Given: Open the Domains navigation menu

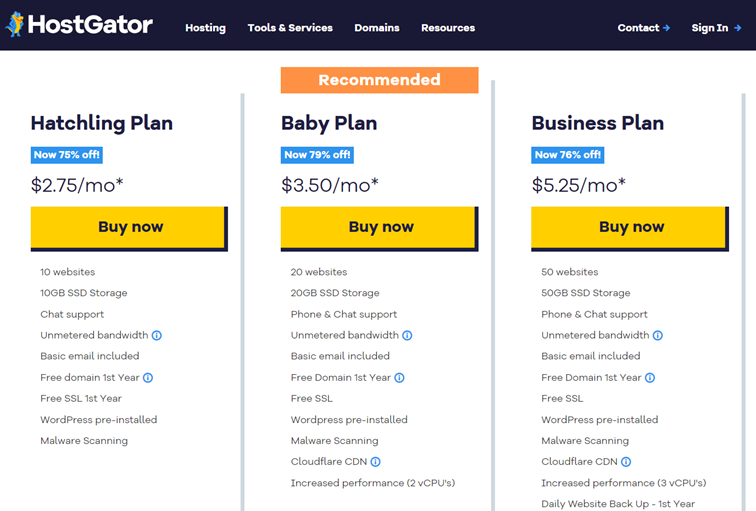Looking at the screenshot, I should pos(377,28).
